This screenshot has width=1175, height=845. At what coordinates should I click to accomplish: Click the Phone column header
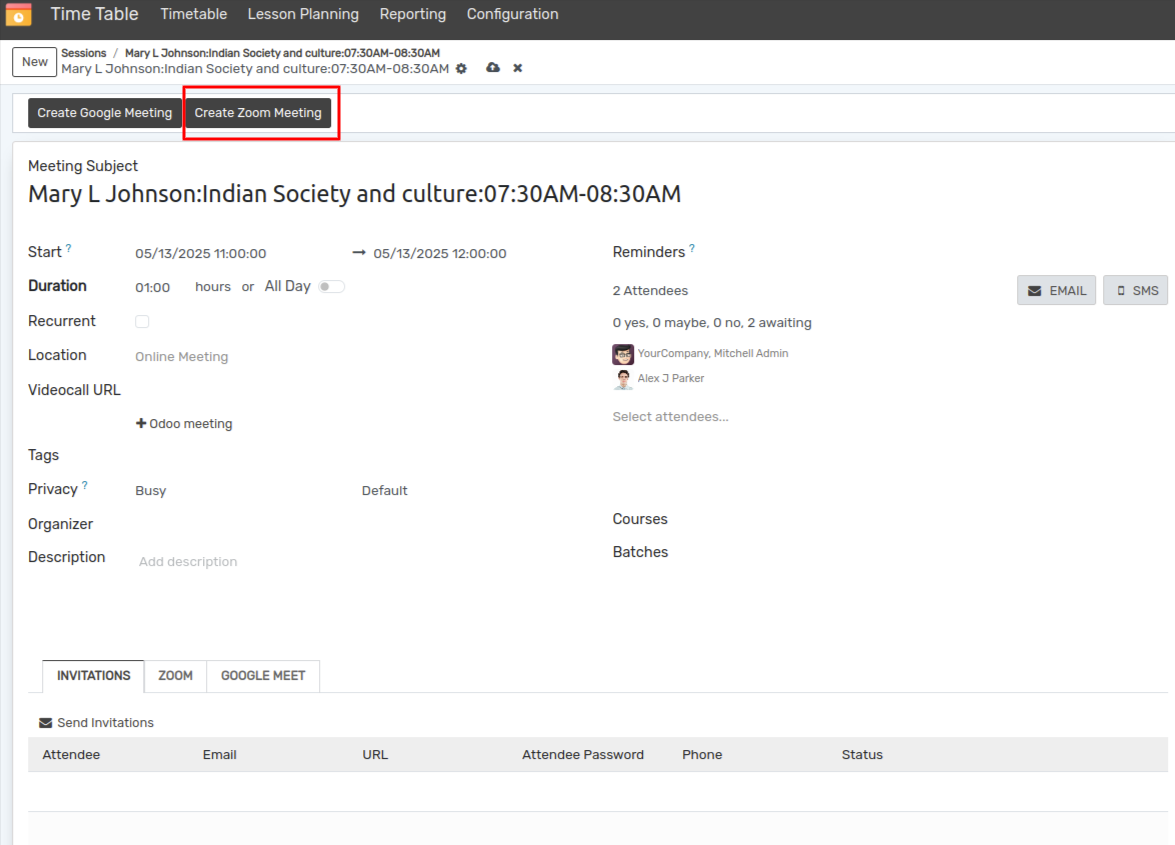tap(702, 755)
